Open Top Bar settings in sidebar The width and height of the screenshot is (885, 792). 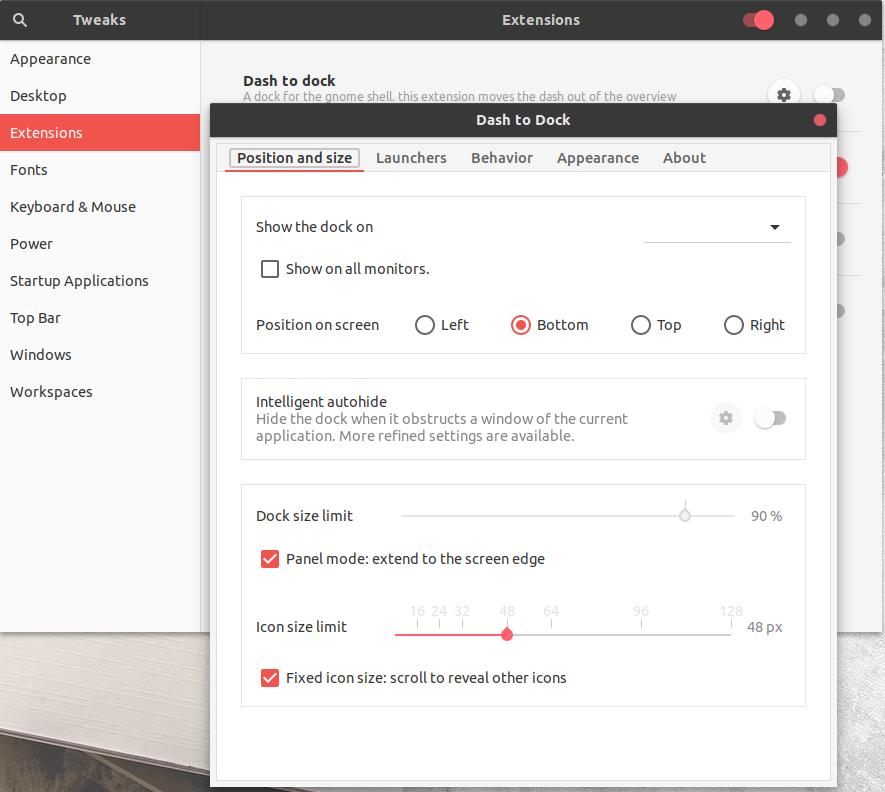pyautogui.click(x=100, y=318)
